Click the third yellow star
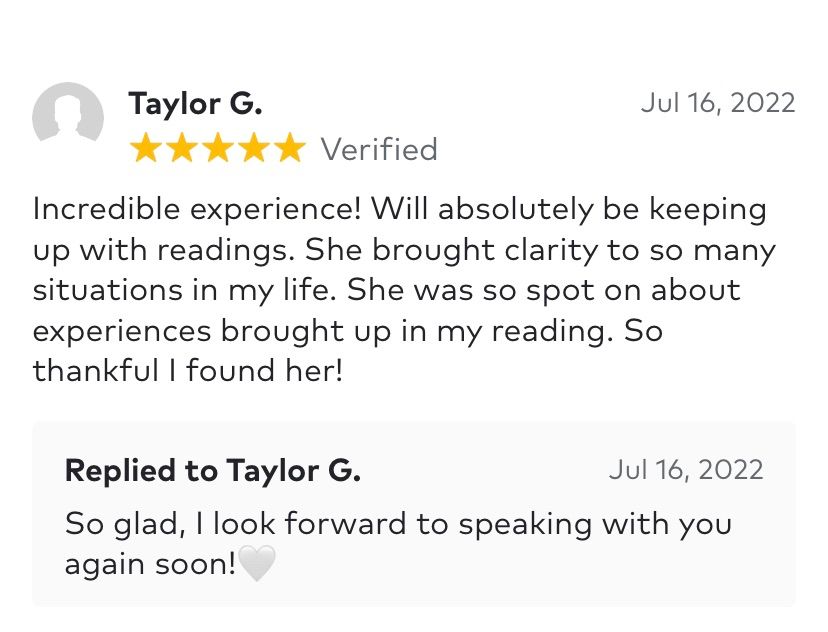The width and height of the screenshot is (828, 632). (x=218, y=147)
